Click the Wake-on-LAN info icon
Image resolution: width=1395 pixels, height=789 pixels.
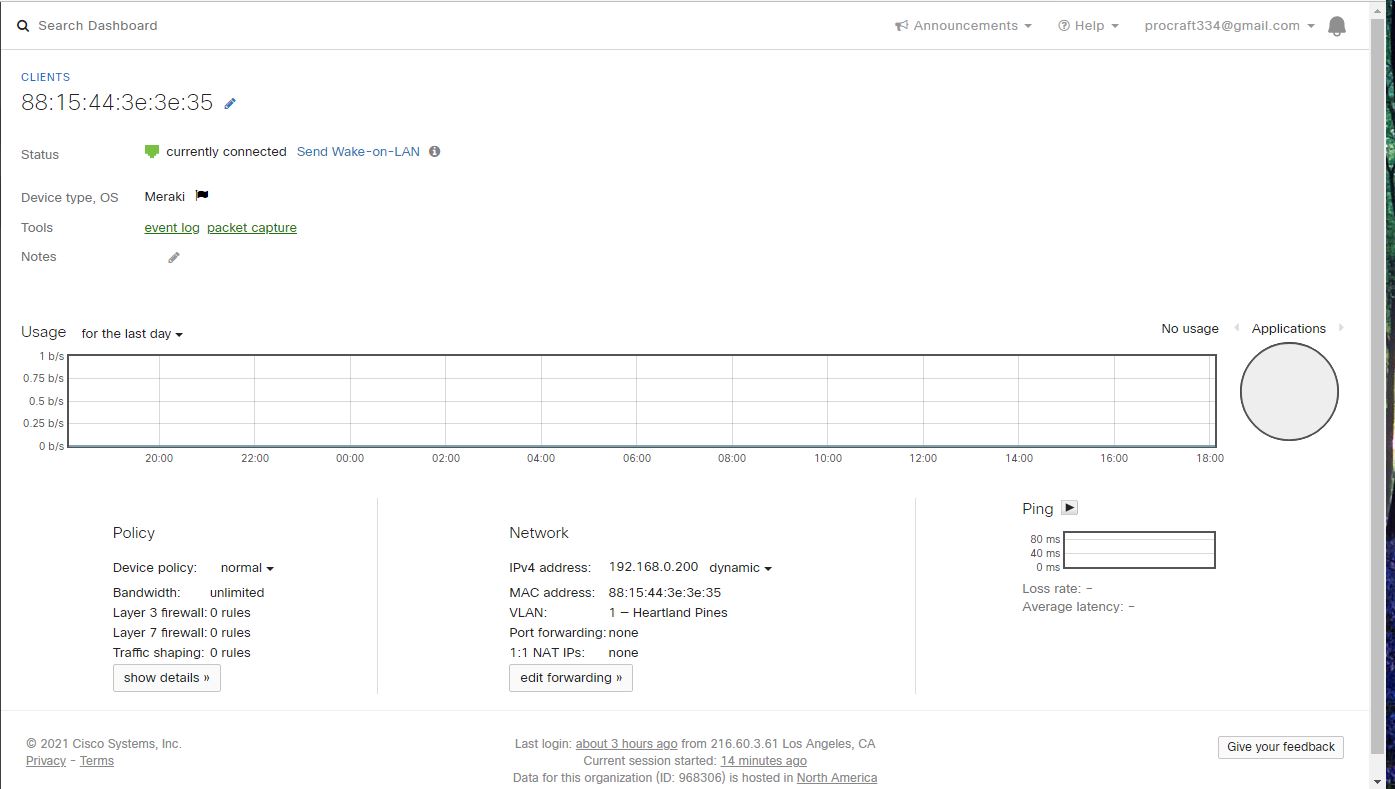click(x=434, y=152)
